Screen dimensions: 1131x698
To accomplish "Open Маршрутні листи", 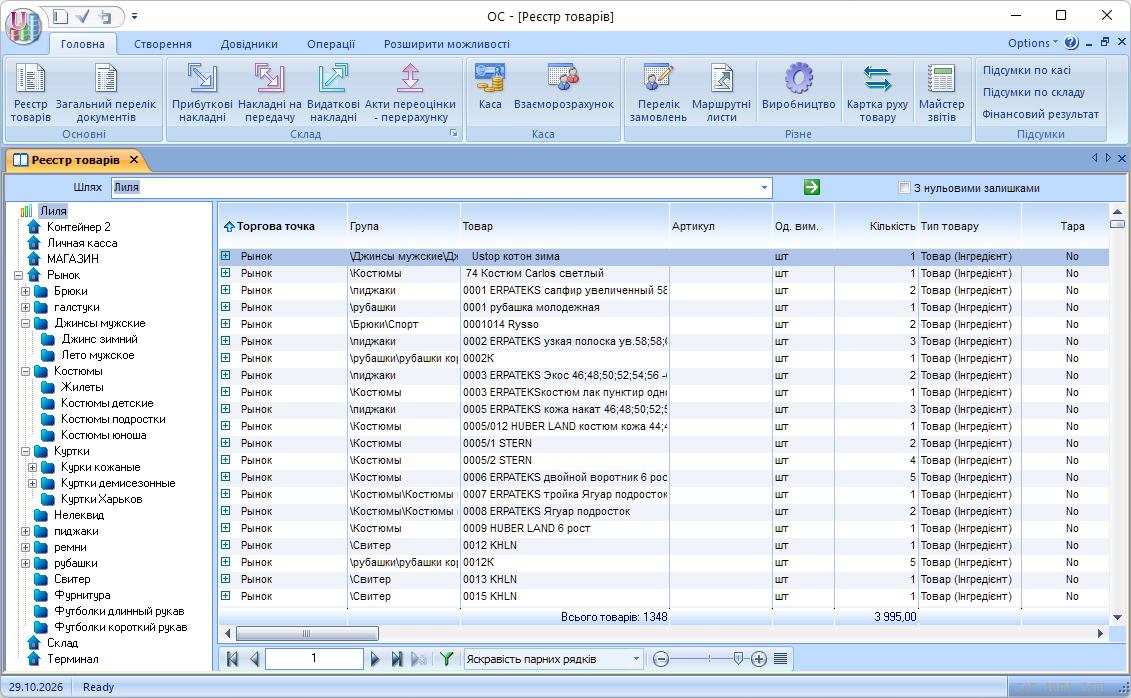I will (x=721, y=93).
